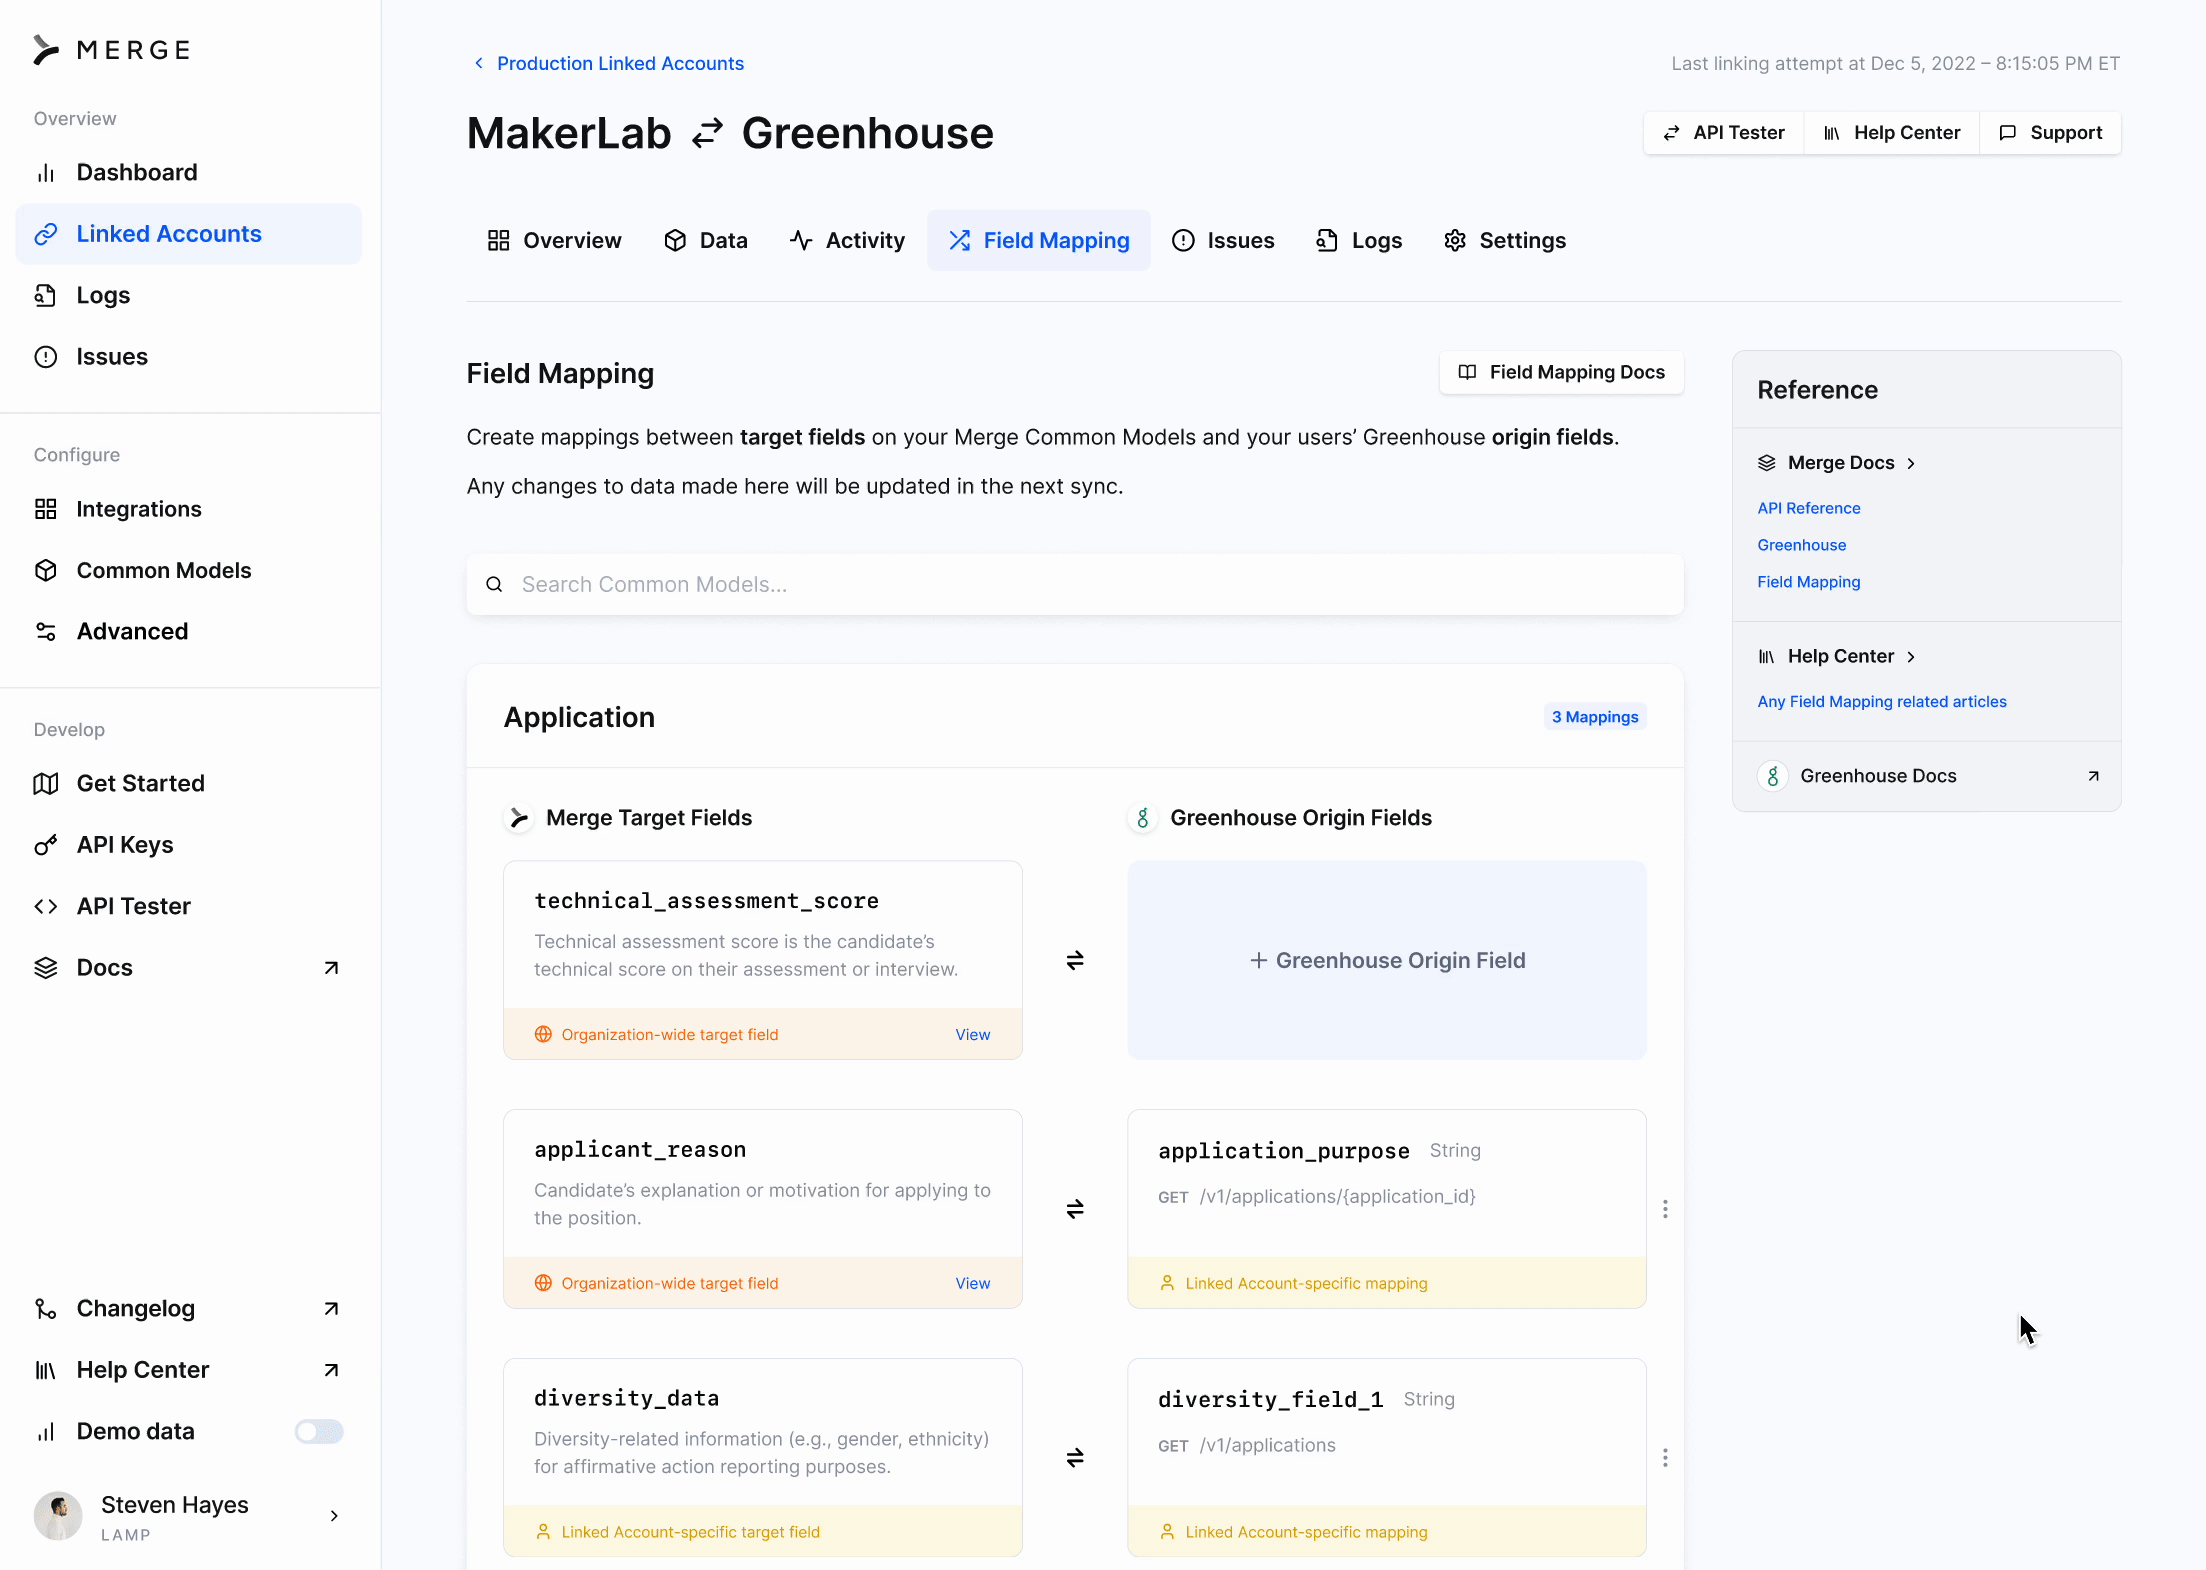
Task: Click the Docs external arrow icon
Action: coord(331,968)
